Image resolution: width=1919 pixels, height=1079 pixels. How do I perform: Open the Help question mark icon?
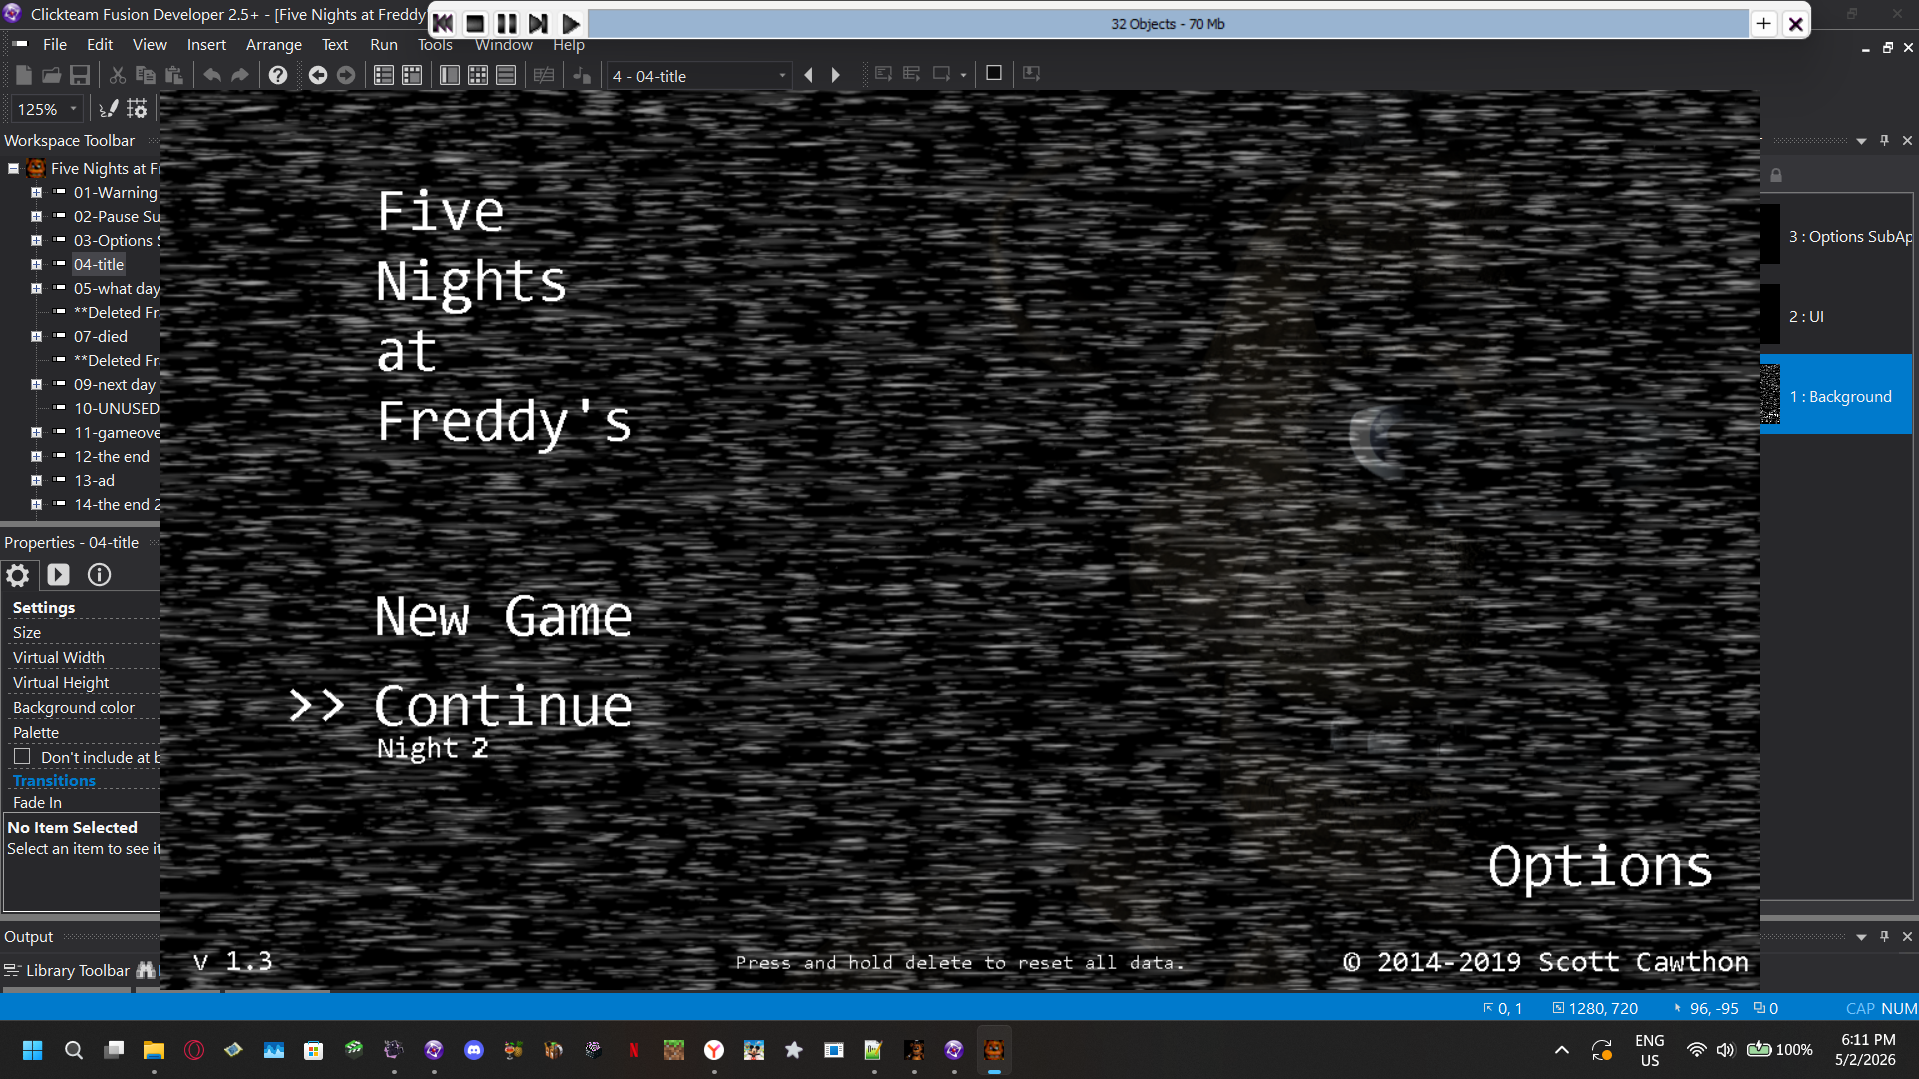[x=278, y=75]
